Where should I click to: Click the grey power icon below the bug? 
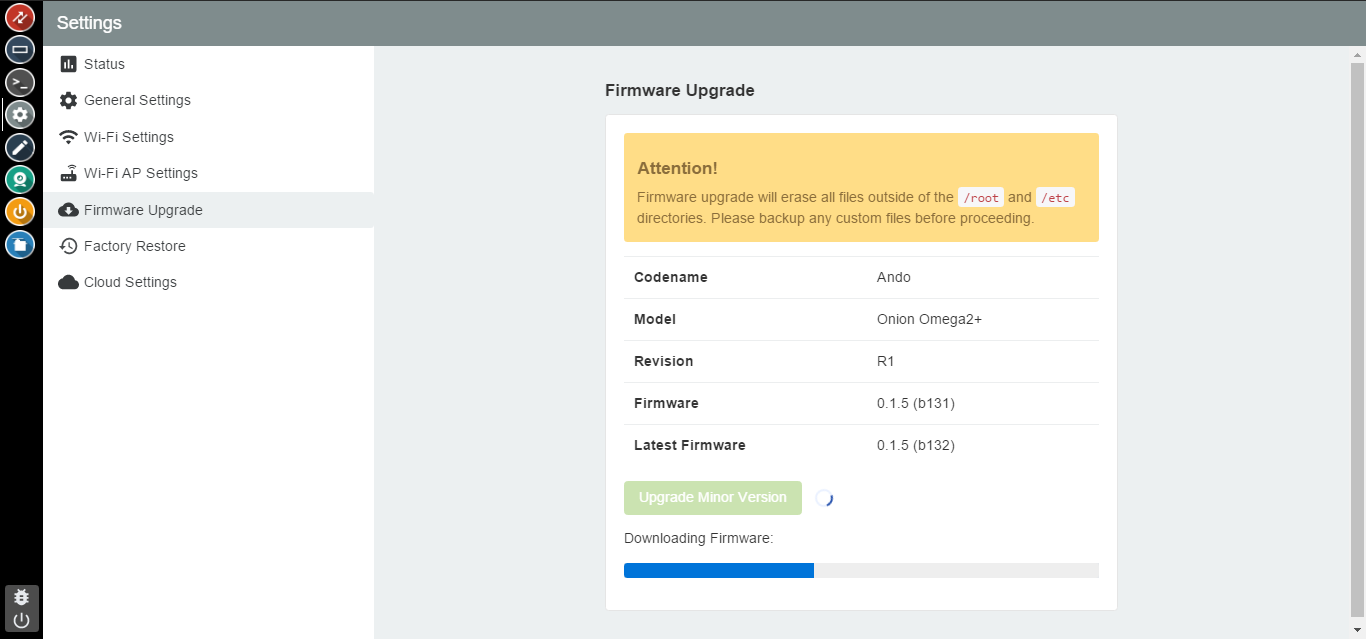21,620
